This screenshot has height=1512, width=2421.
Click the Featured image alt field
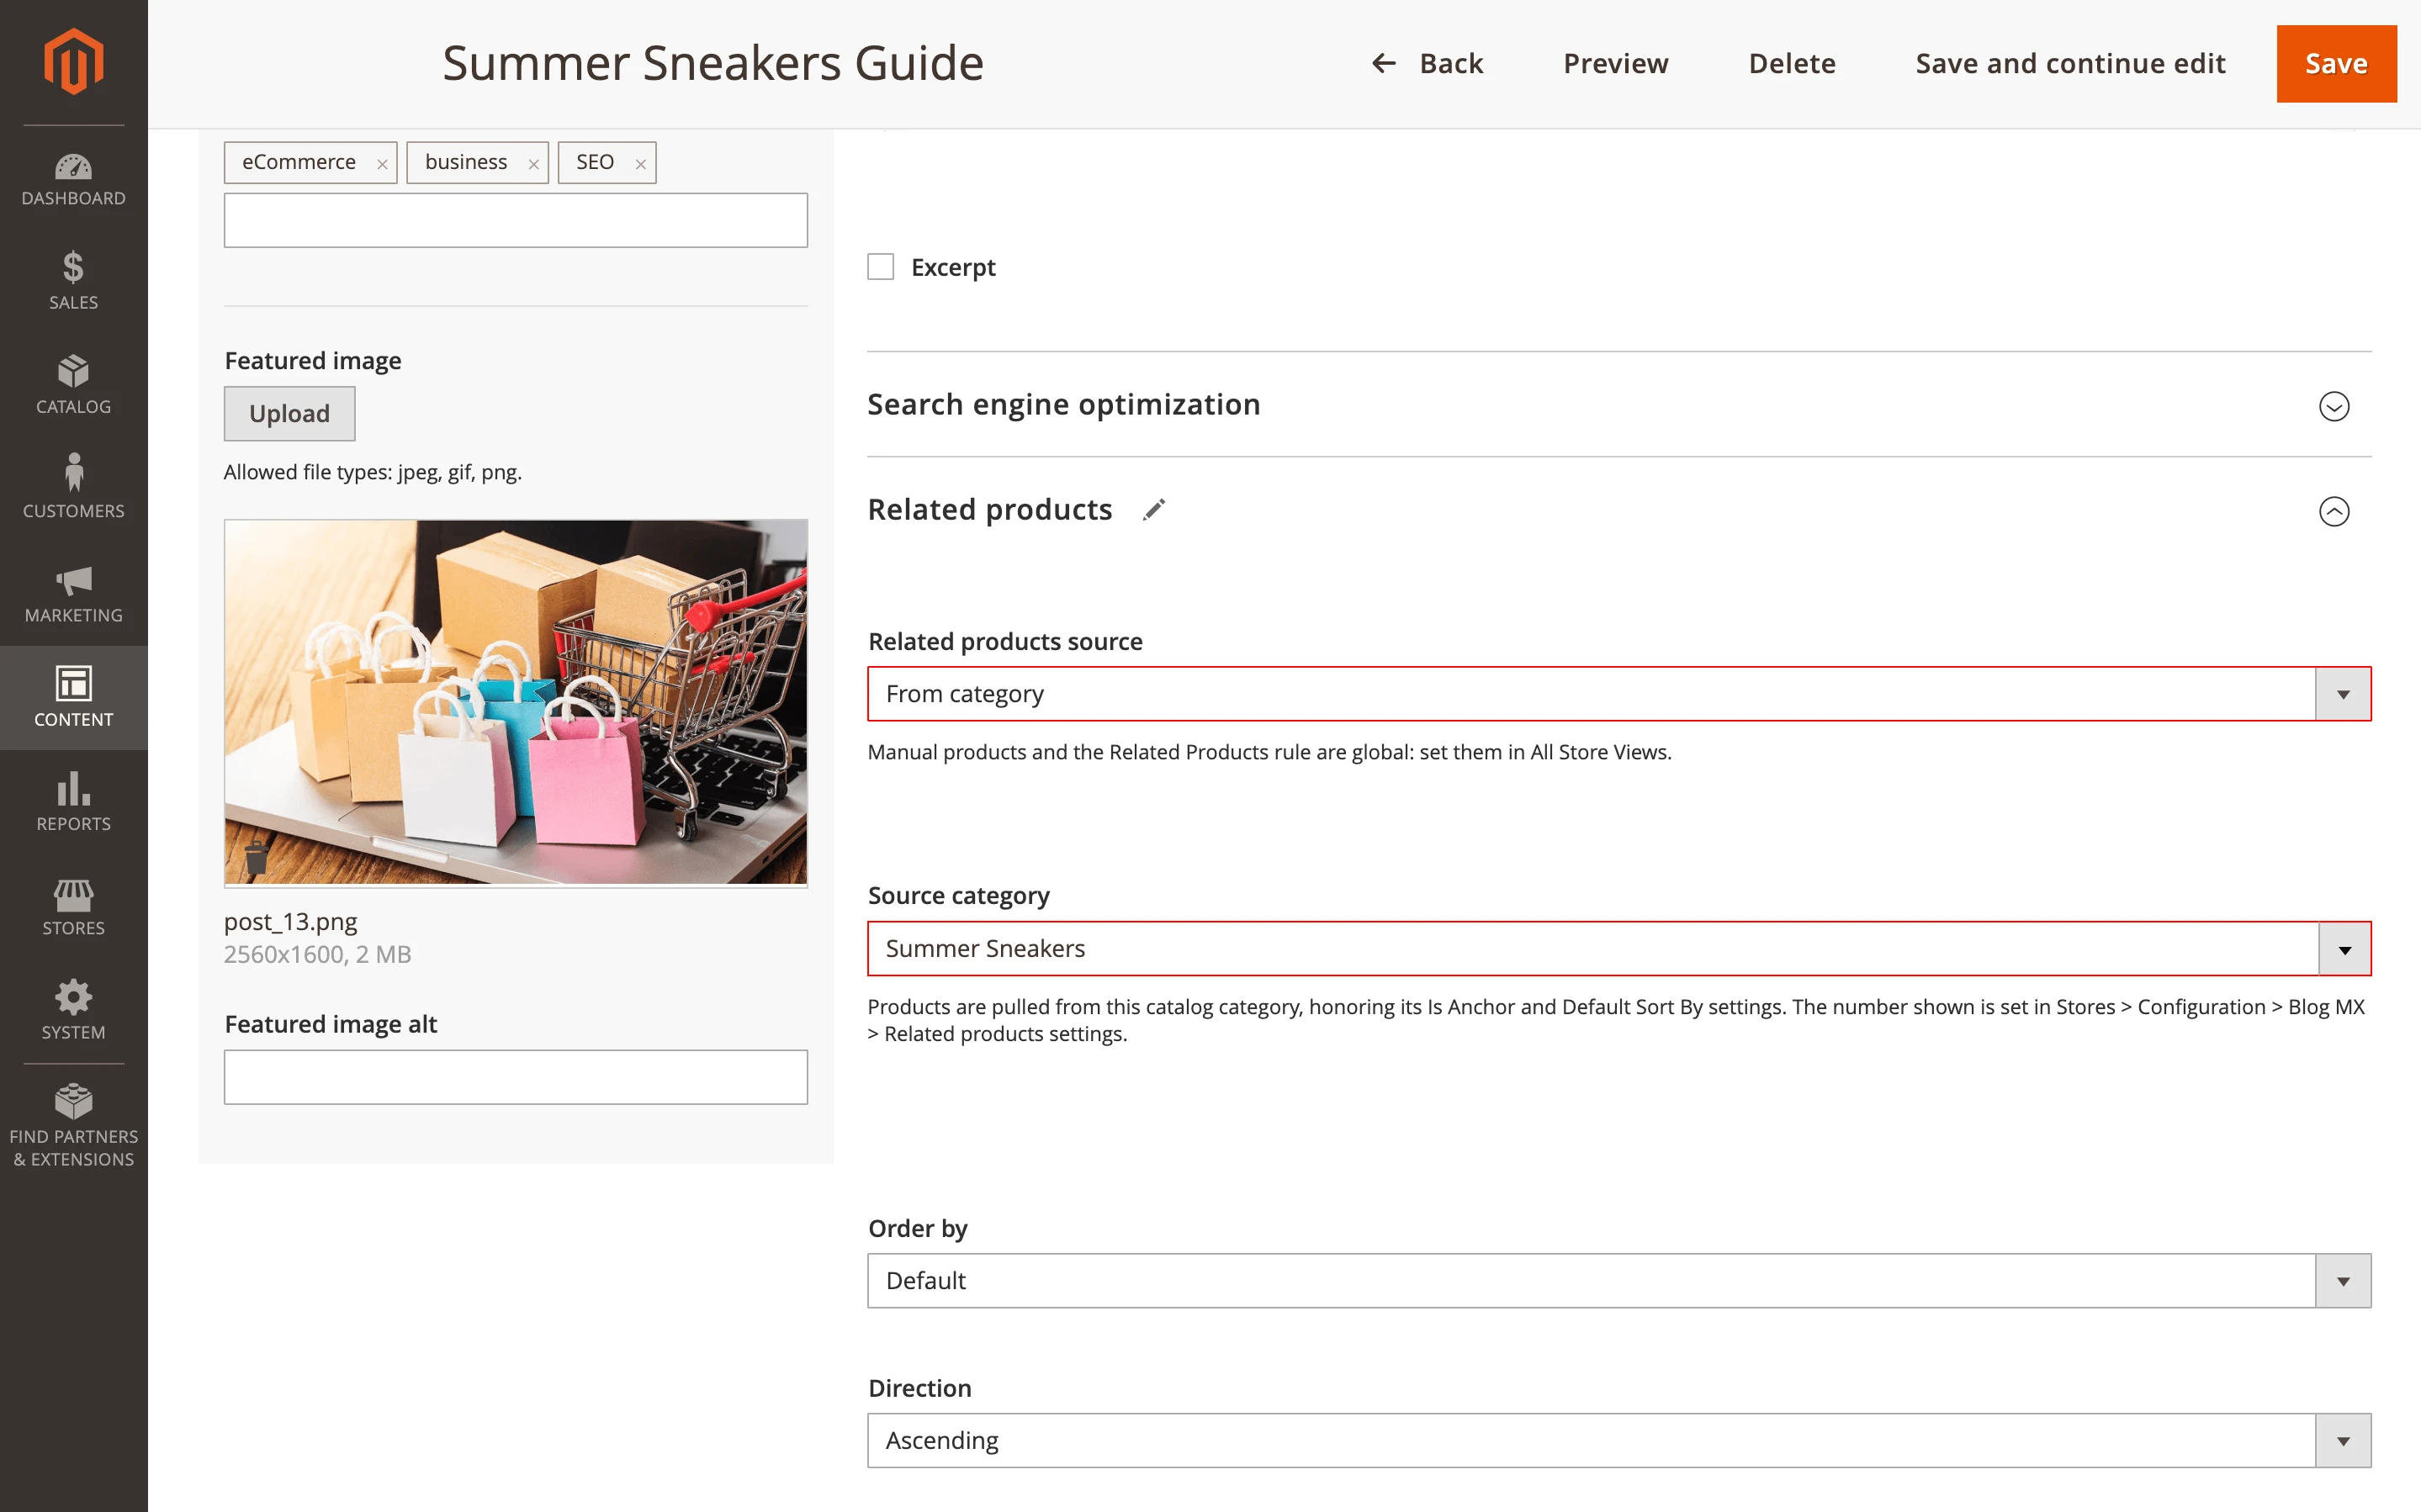[515, 1077]
